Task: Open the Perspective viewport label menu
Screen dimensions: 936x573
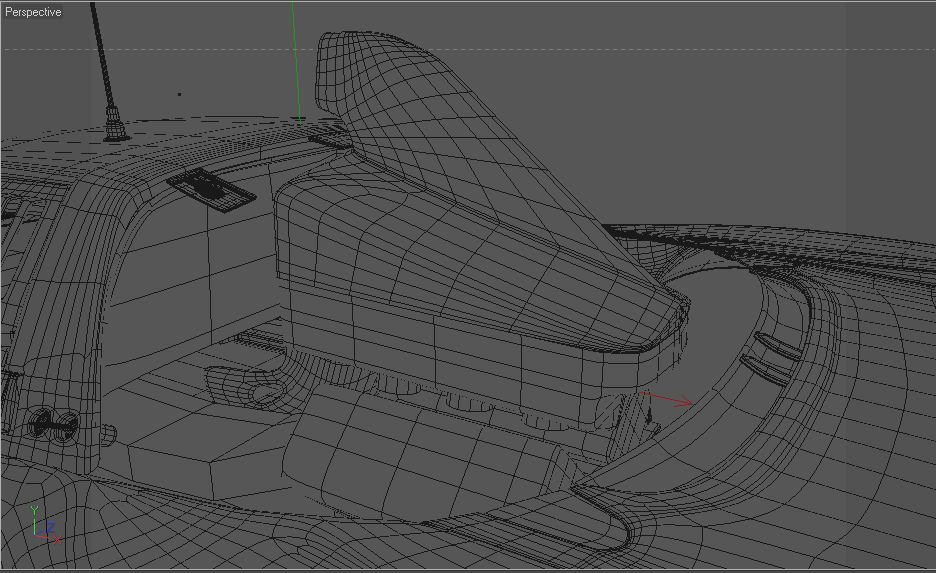Action: [x=33, y=12]
